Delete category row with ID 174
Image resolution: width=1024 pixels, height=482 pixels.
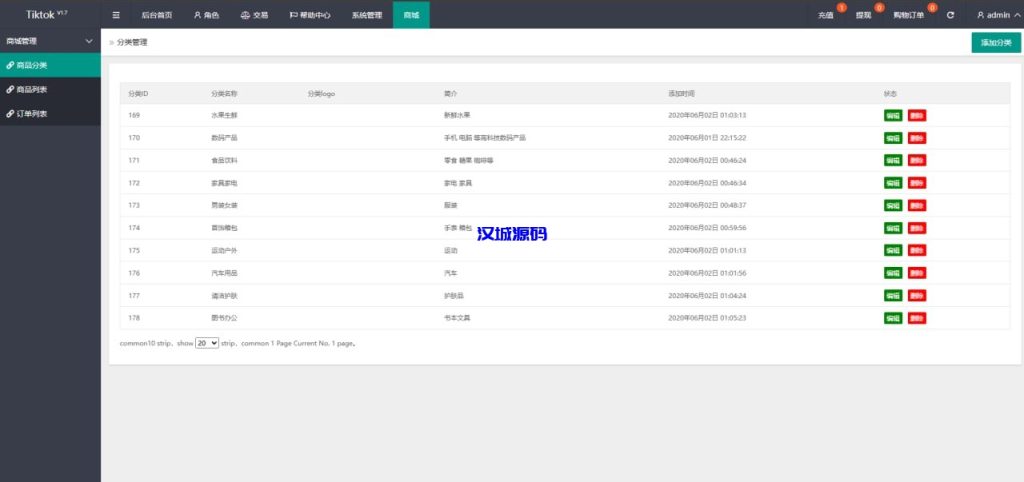coord(917,228)
